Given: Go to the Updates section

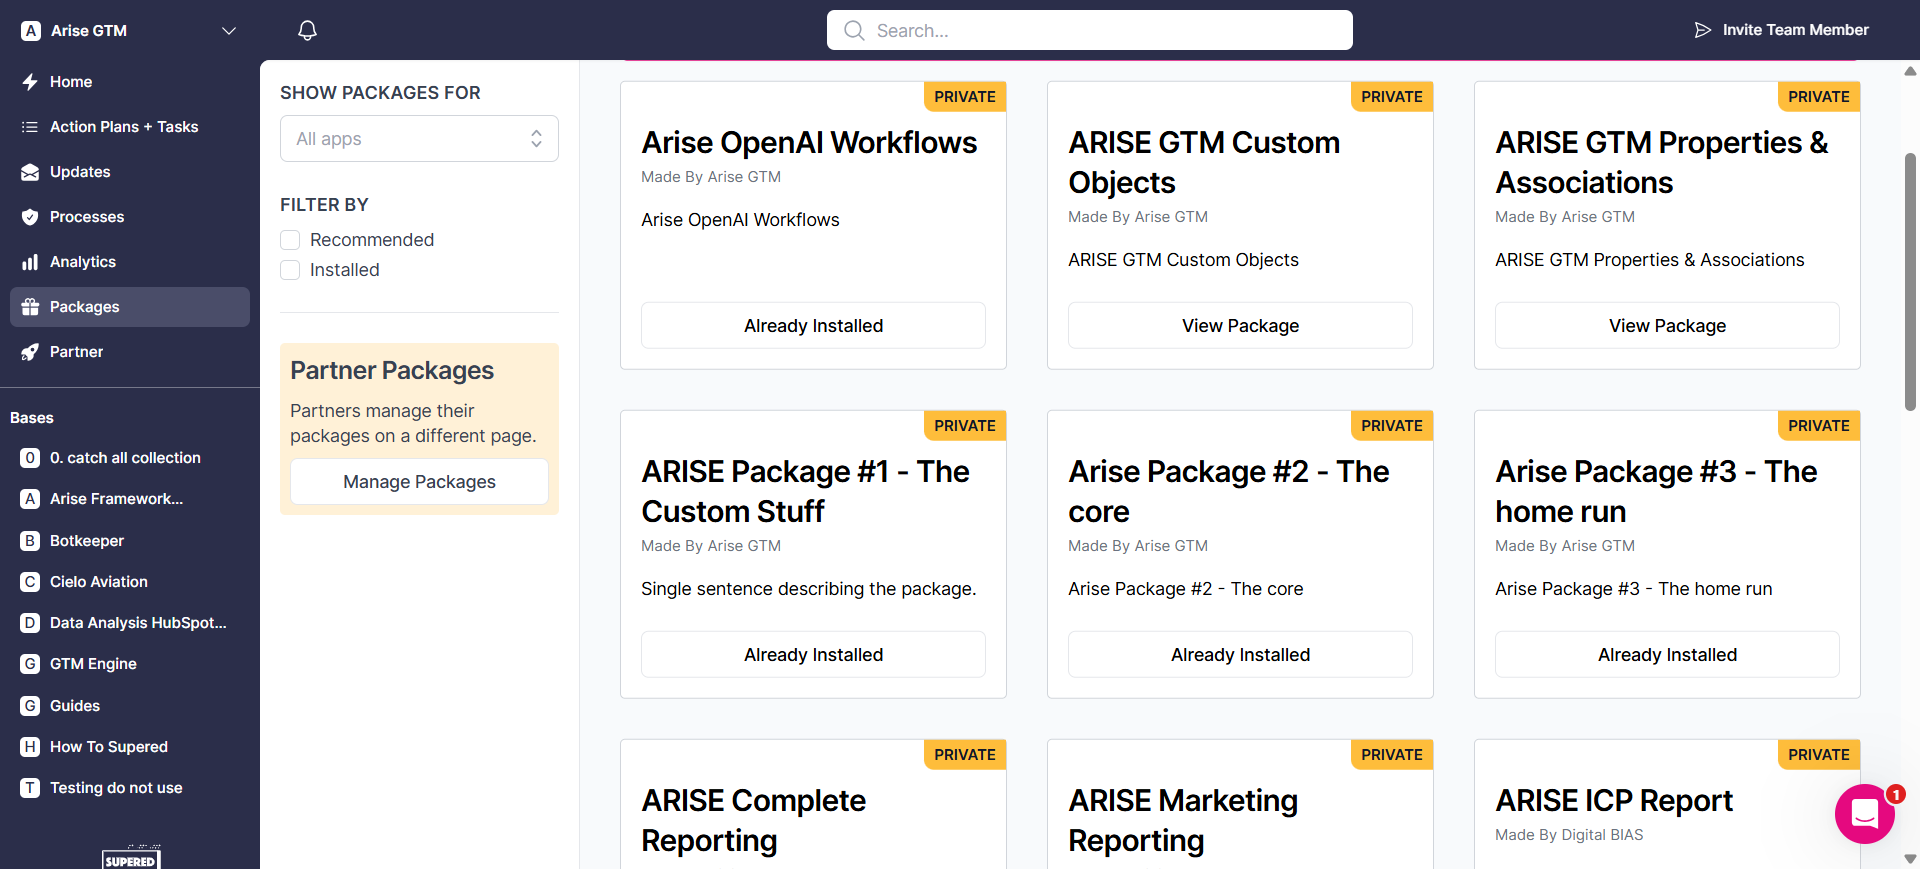Looking at the screenshot, I should tap(130, 172).
